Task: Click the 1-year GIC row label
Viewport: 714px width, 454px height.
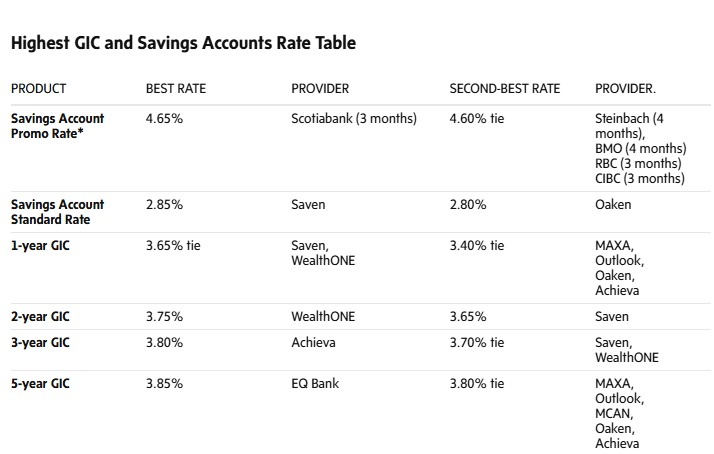Action: tap(40, 246)
